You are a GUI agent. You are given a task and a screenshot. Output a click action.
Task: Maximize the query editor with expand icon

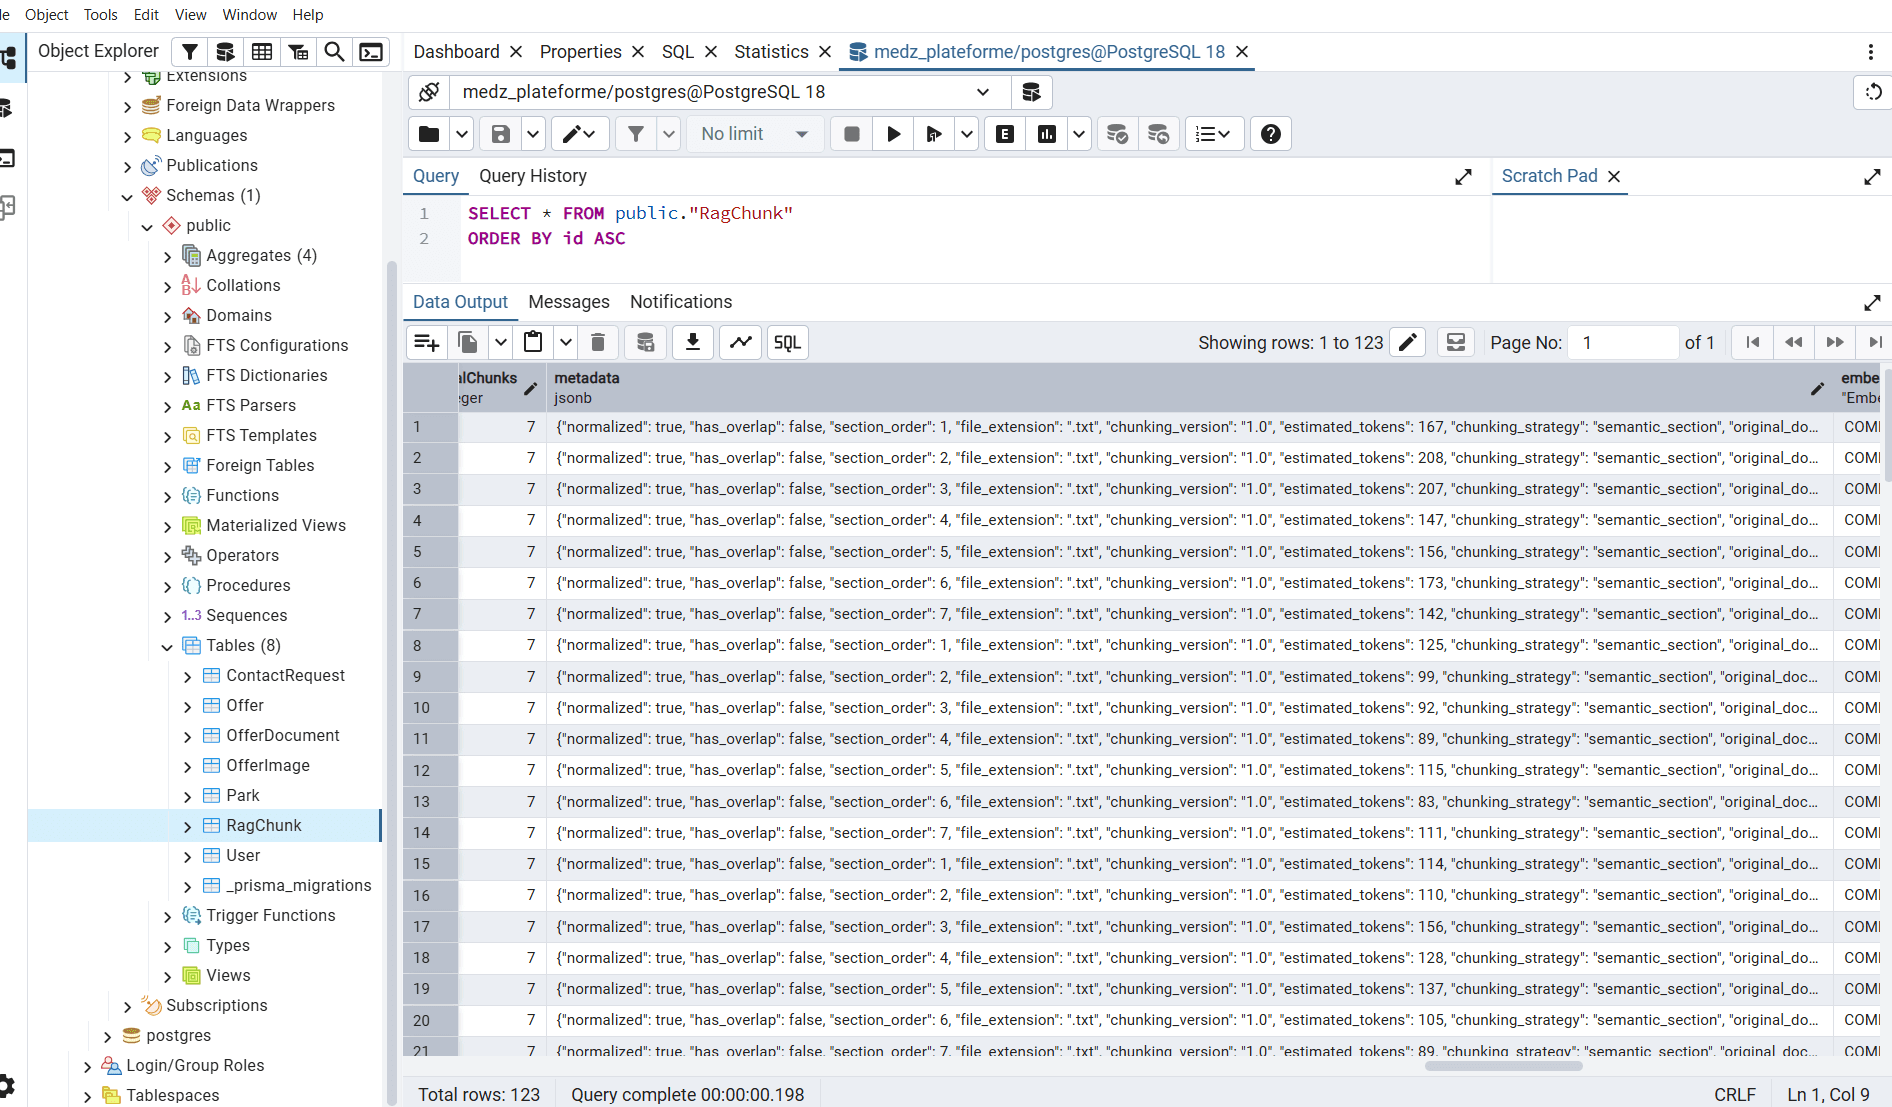(1463, 177)
